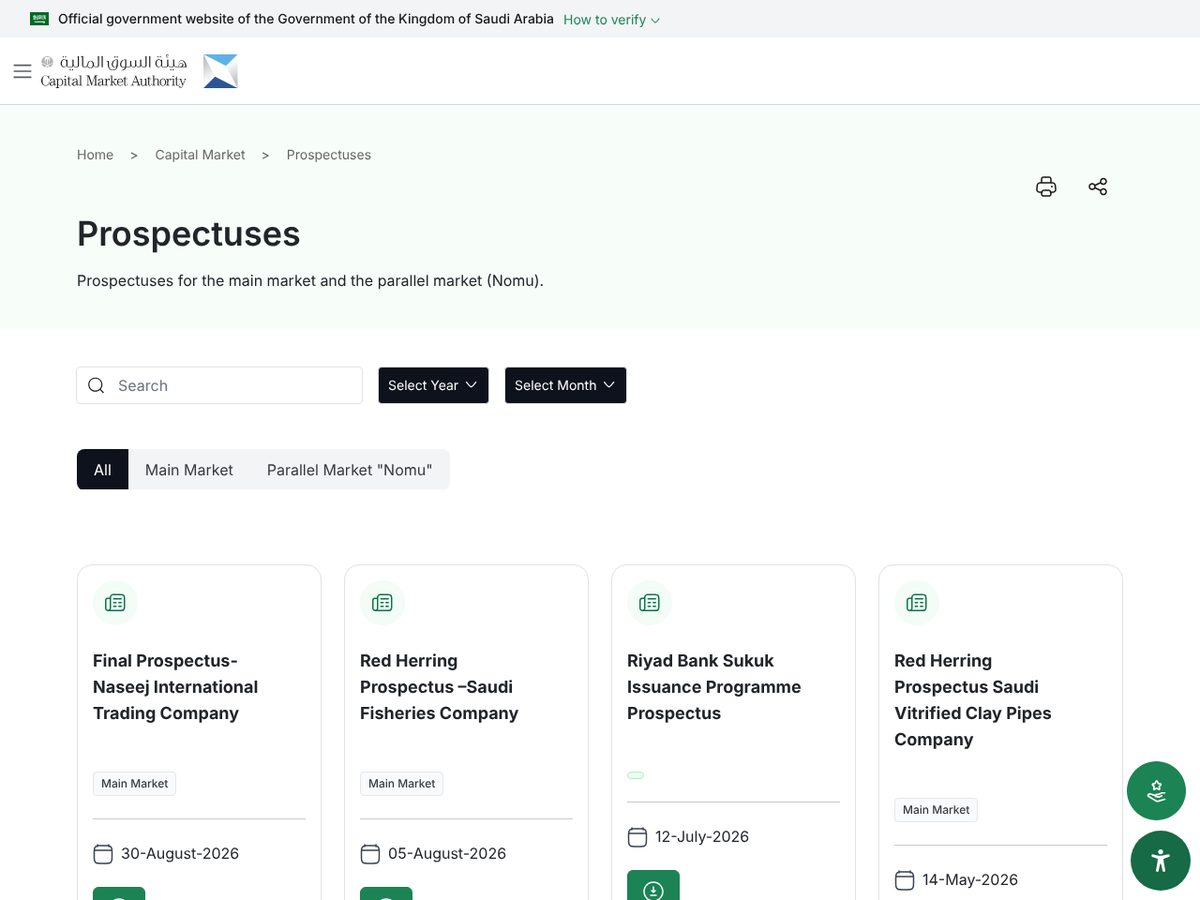
Task: Open the Select Month dropdown
Action: (x=565, y=385)
